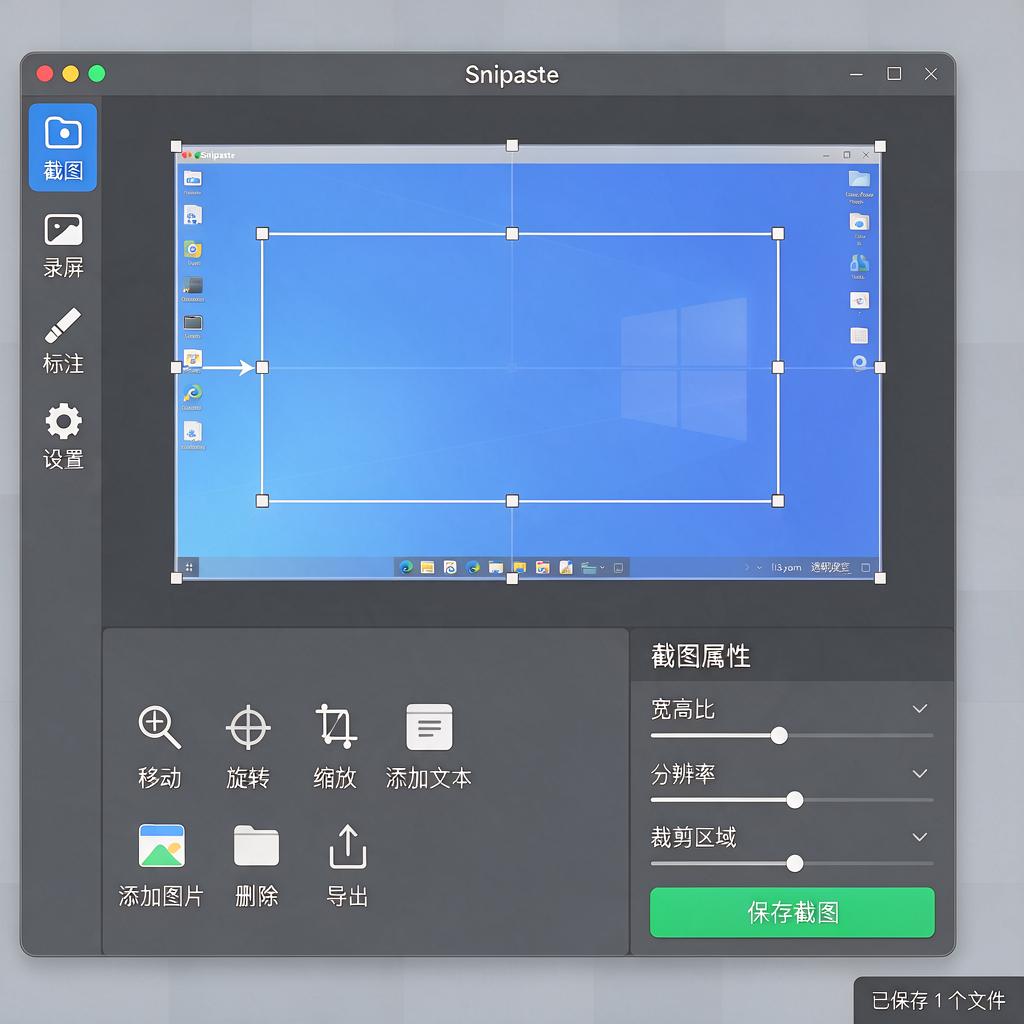The height and width of the screenshot is (1024, 1024).
Task: Click the outer selection top-center handle
Action: click(x=512, y=146)
